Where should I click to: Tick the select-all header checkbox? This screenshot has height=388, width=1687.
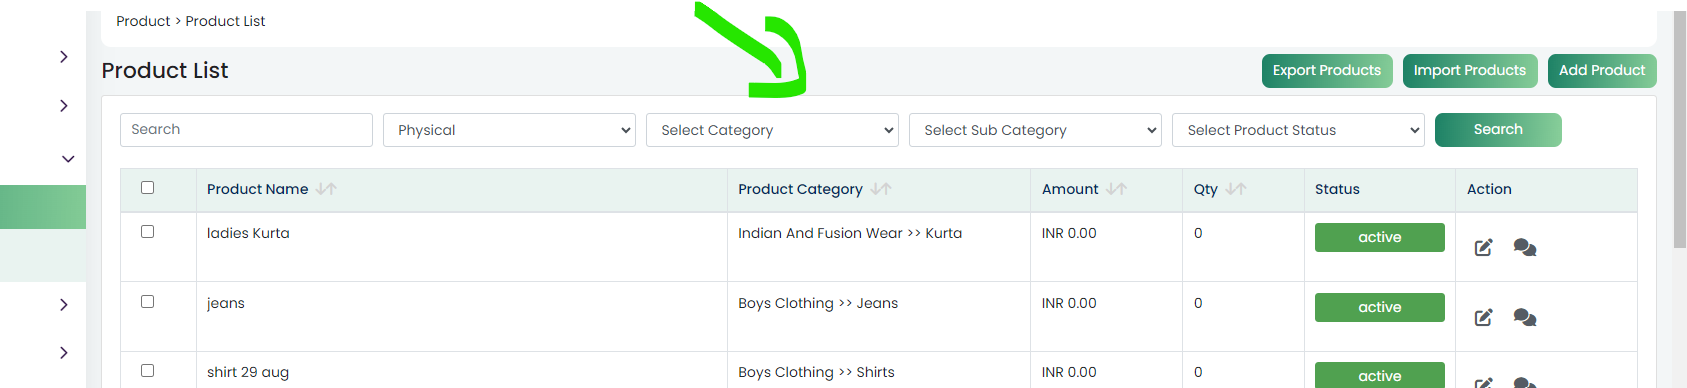pyautogui.click(x=148, y=187)
